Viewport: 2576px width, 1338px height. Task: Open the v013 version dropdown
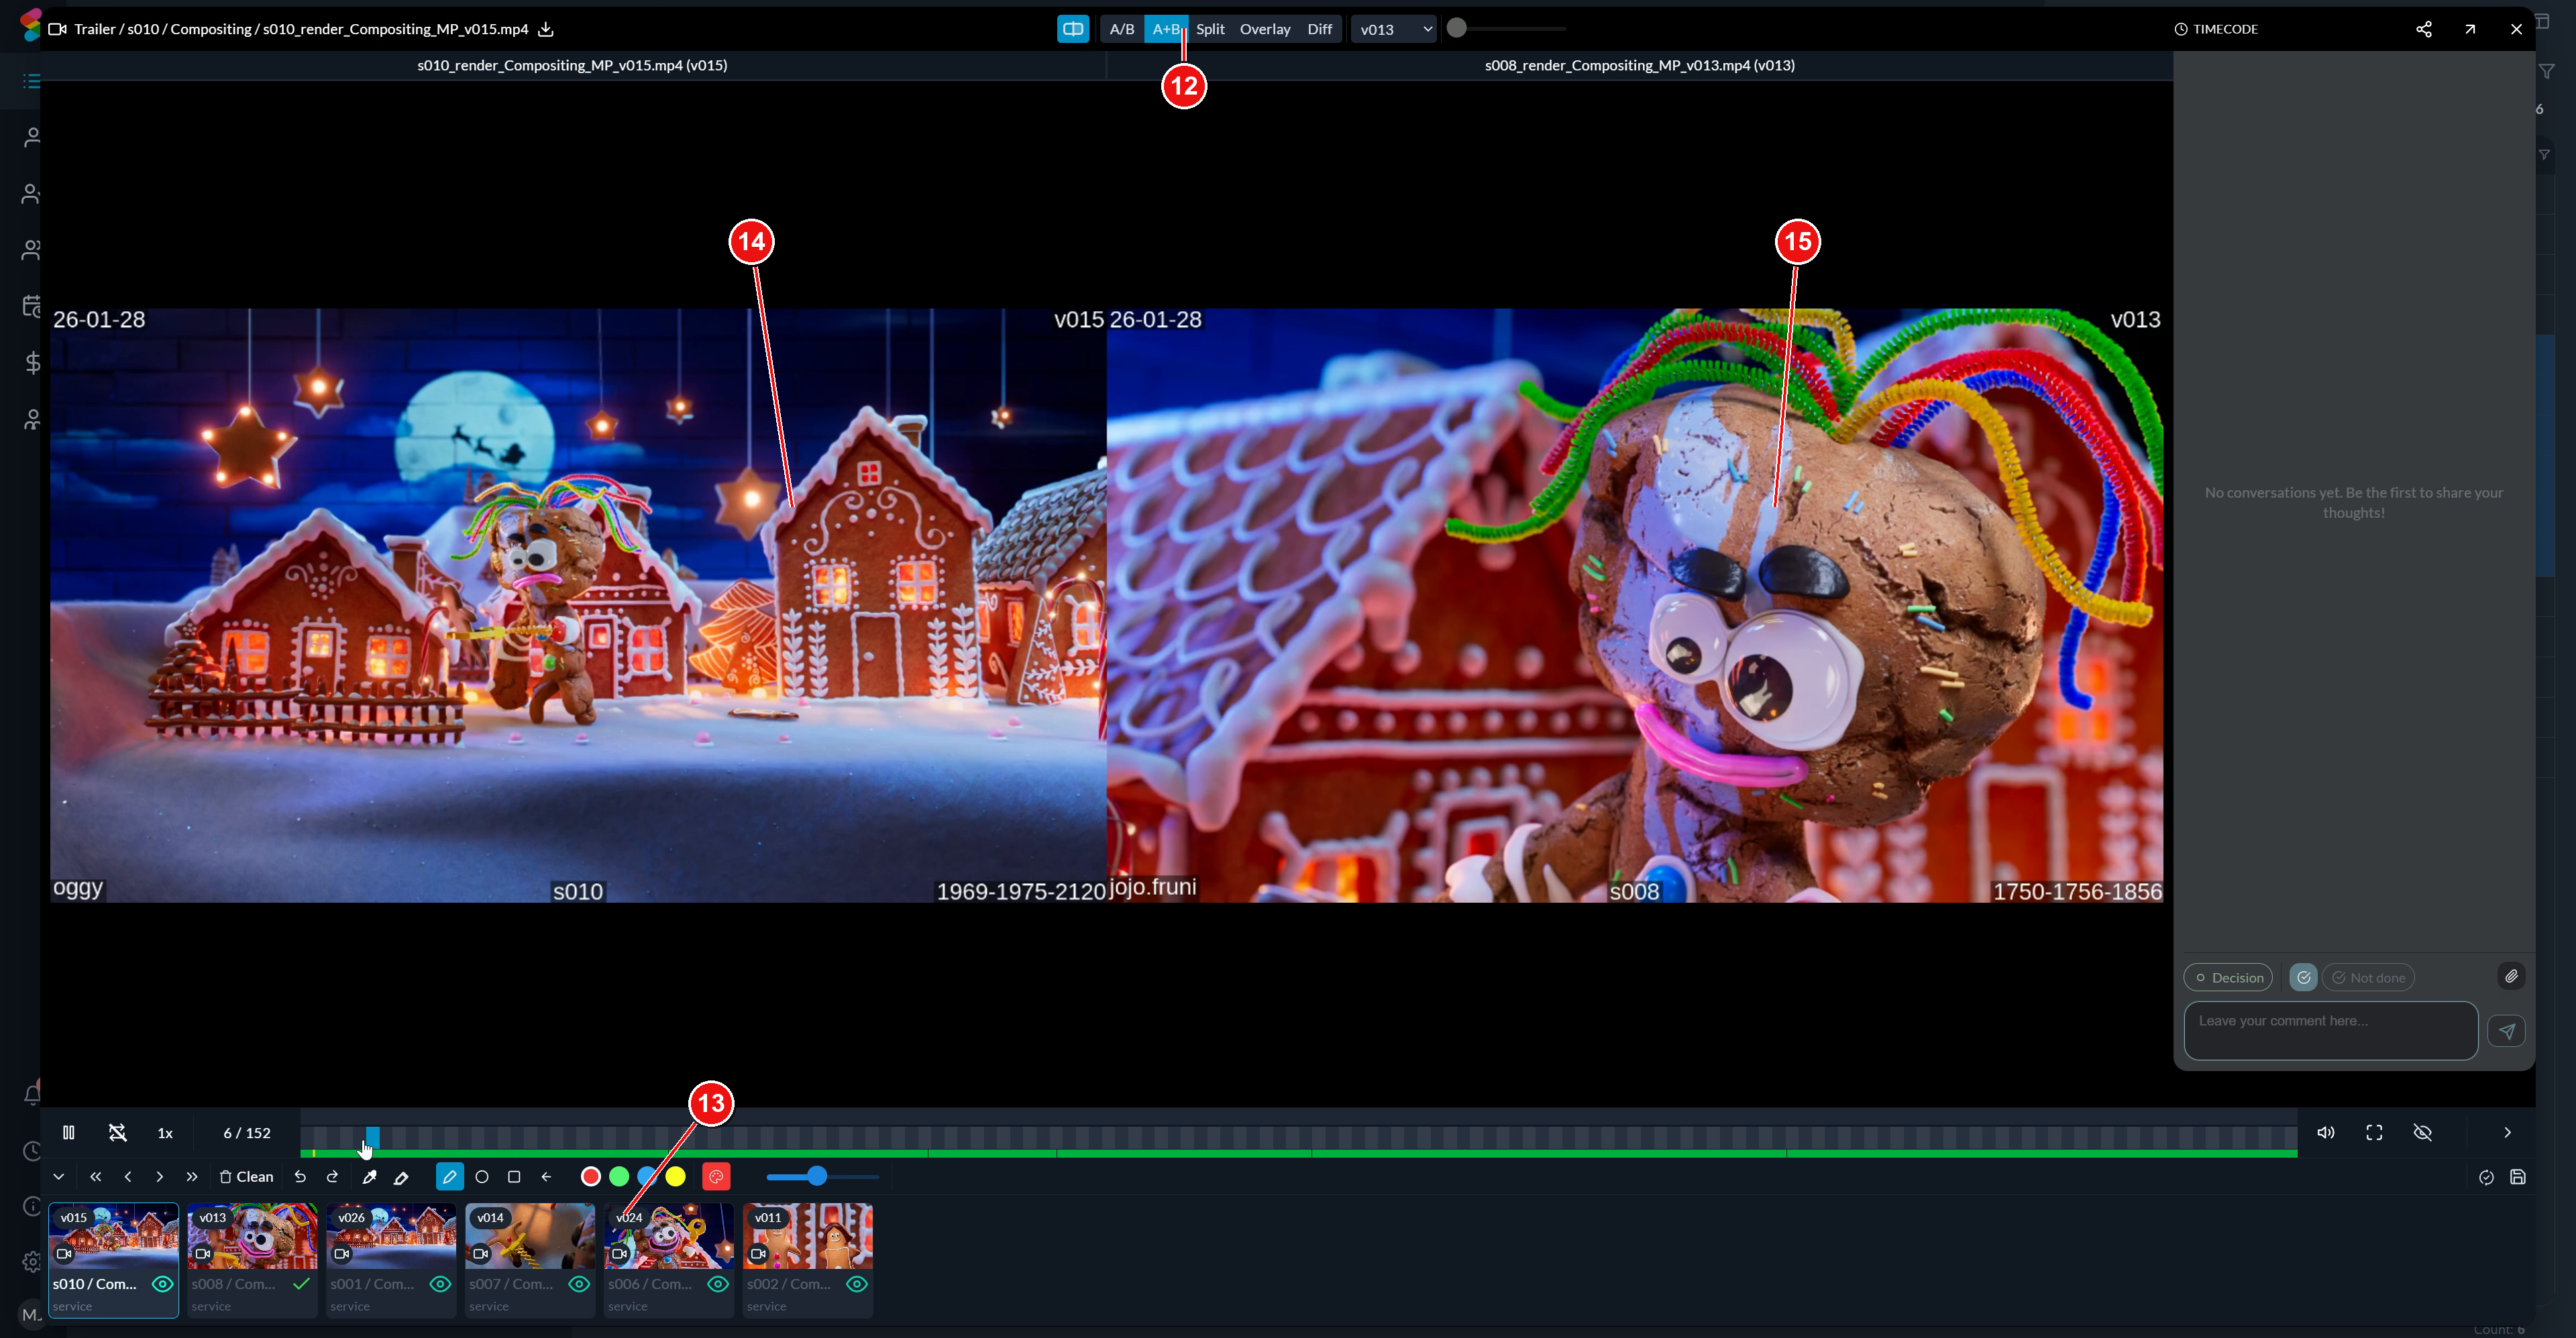pos(1394,29)
